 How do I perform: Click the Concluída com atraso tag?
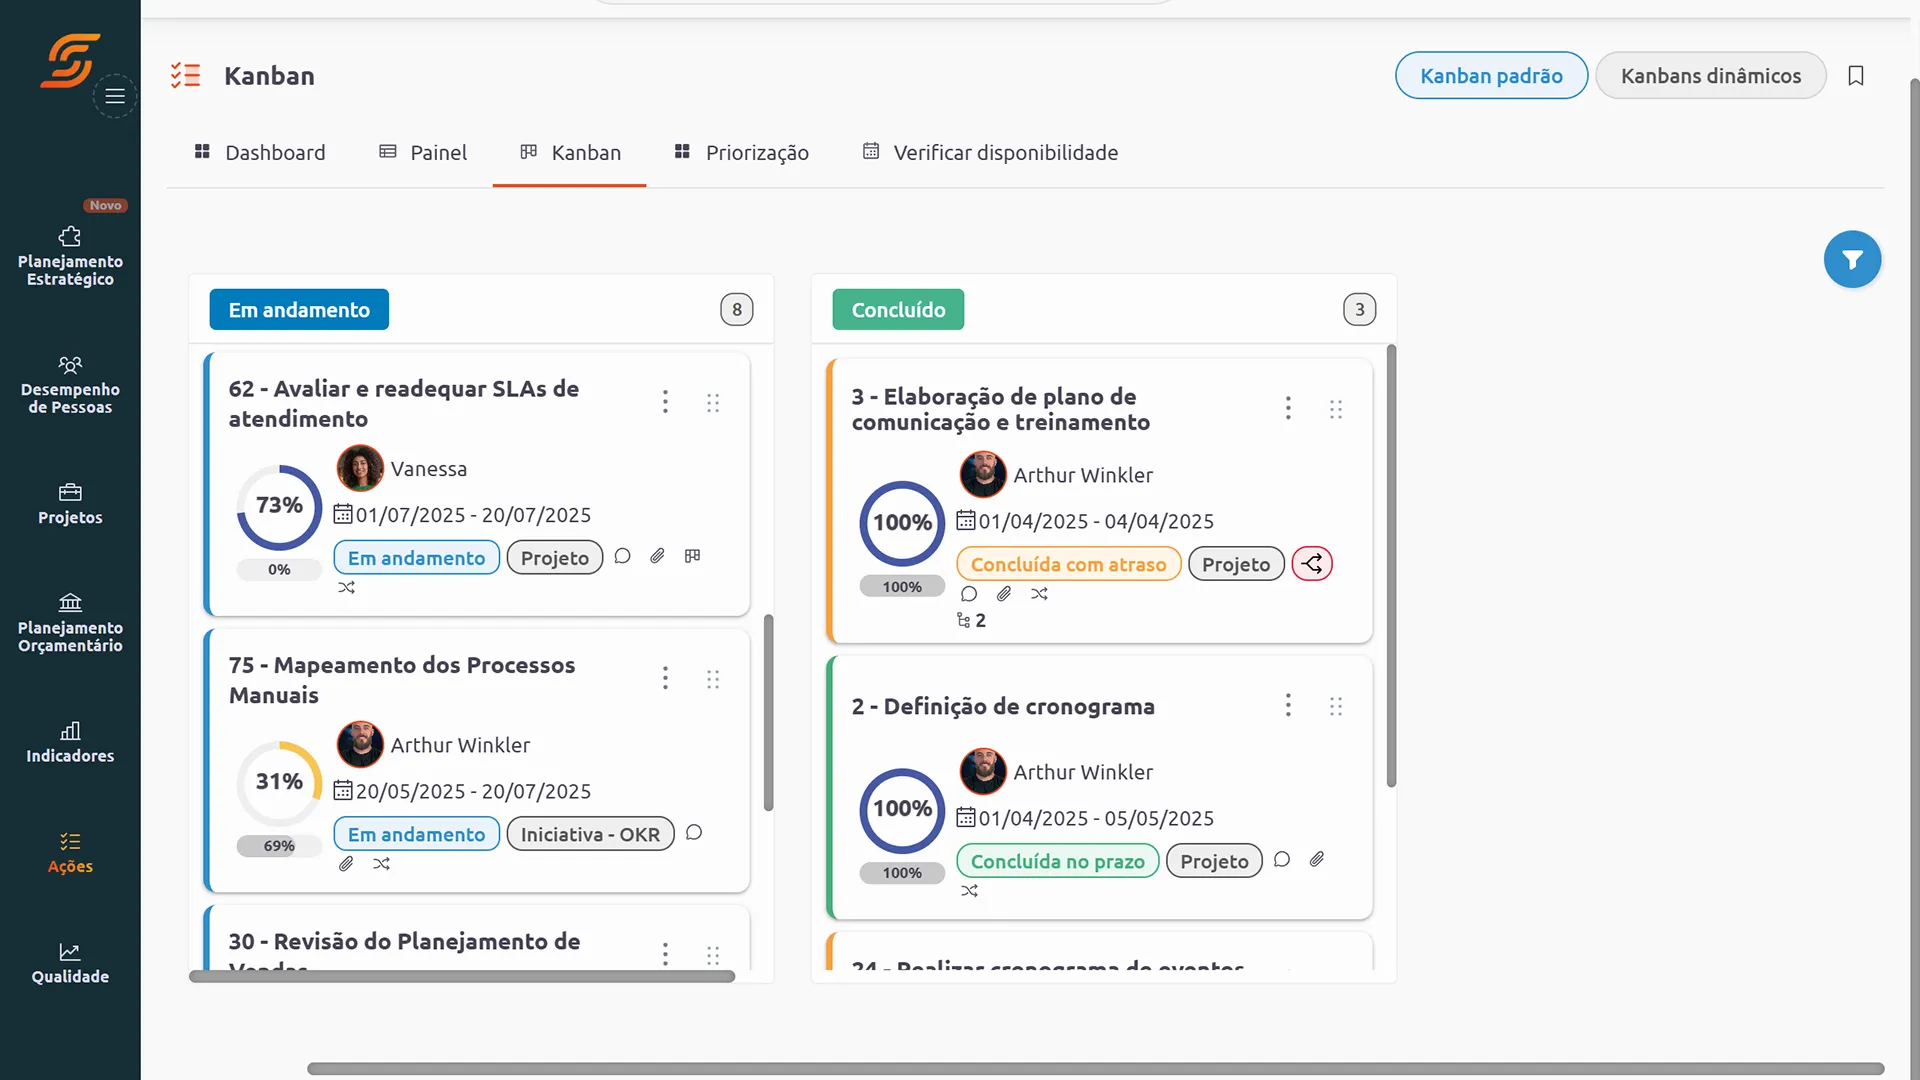1068,564
